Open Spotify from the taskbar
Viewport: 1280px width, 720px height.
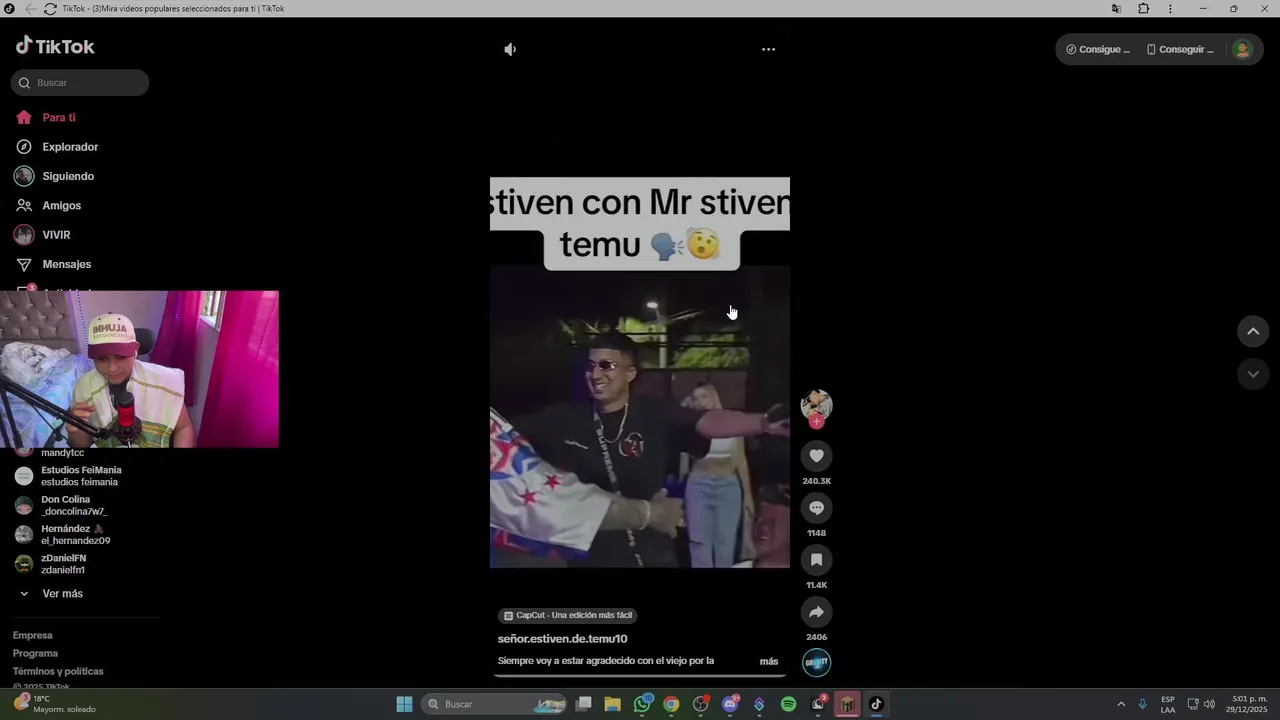788,704
